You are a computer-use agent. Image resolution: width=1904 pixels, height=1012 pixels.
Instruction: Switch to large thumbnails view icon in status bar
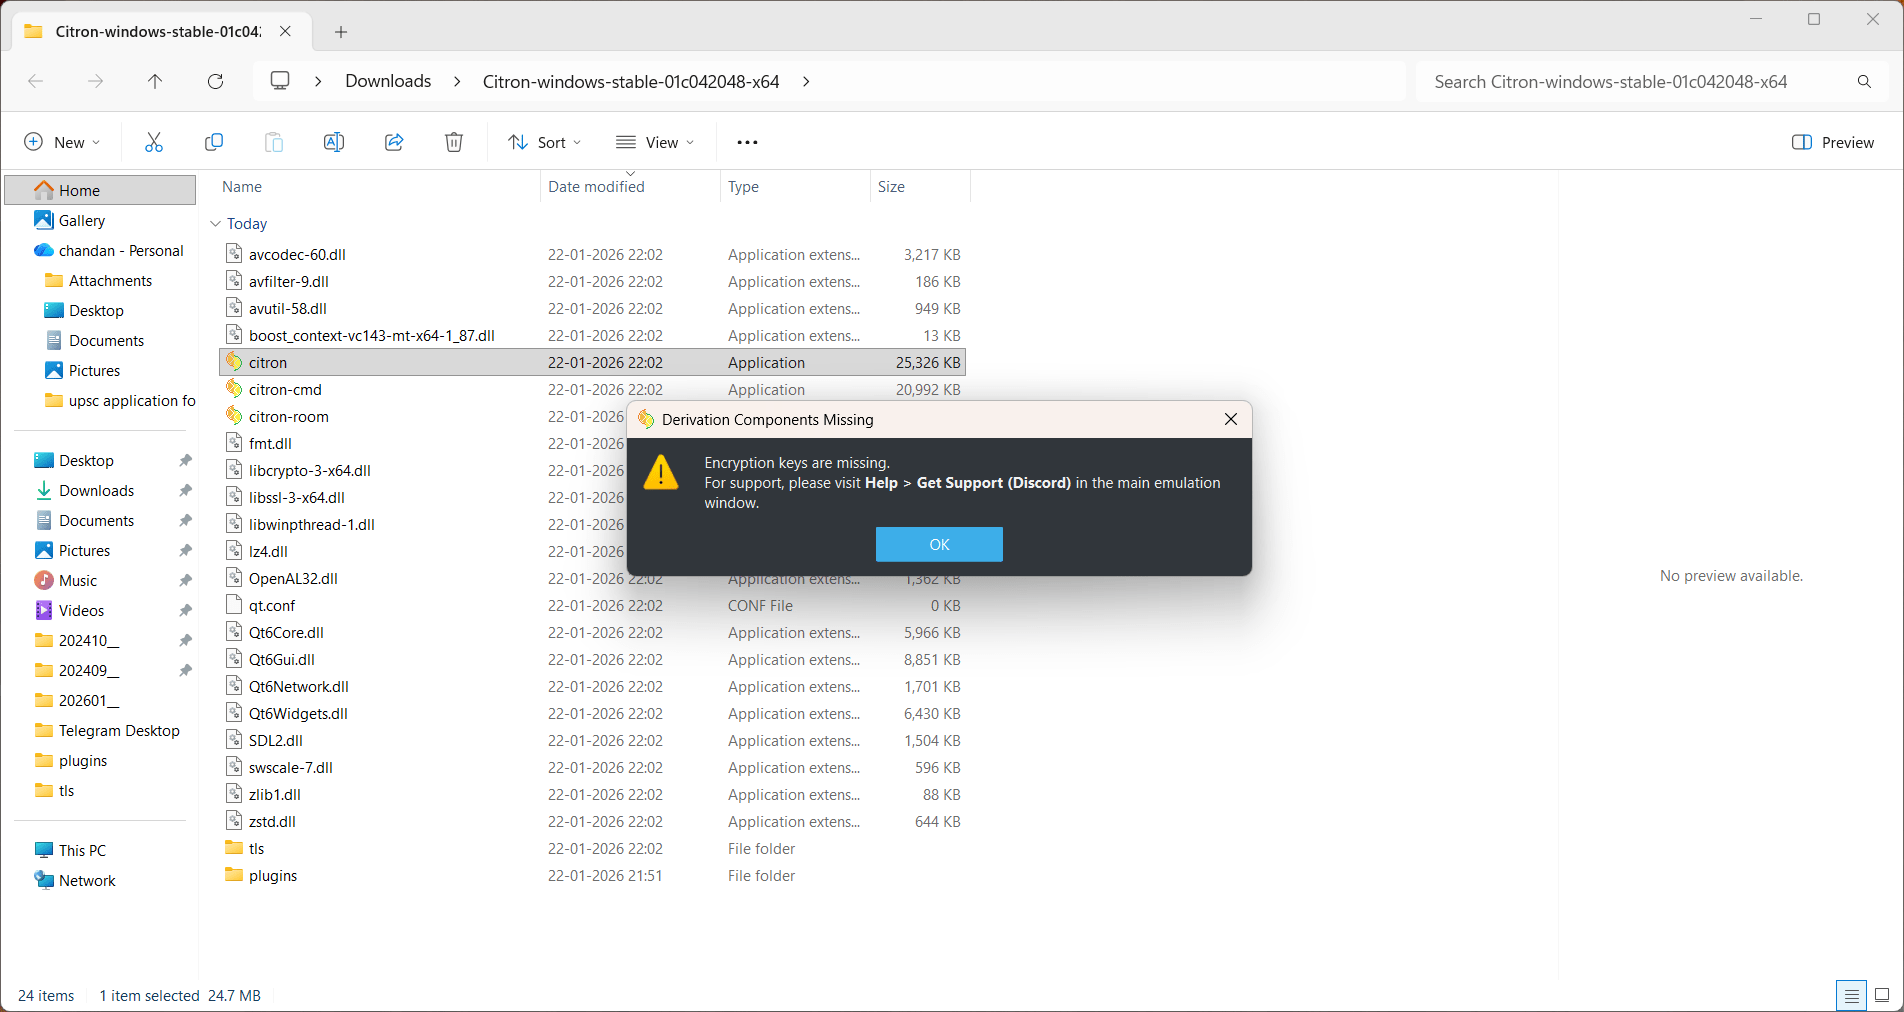(1882, 995)
